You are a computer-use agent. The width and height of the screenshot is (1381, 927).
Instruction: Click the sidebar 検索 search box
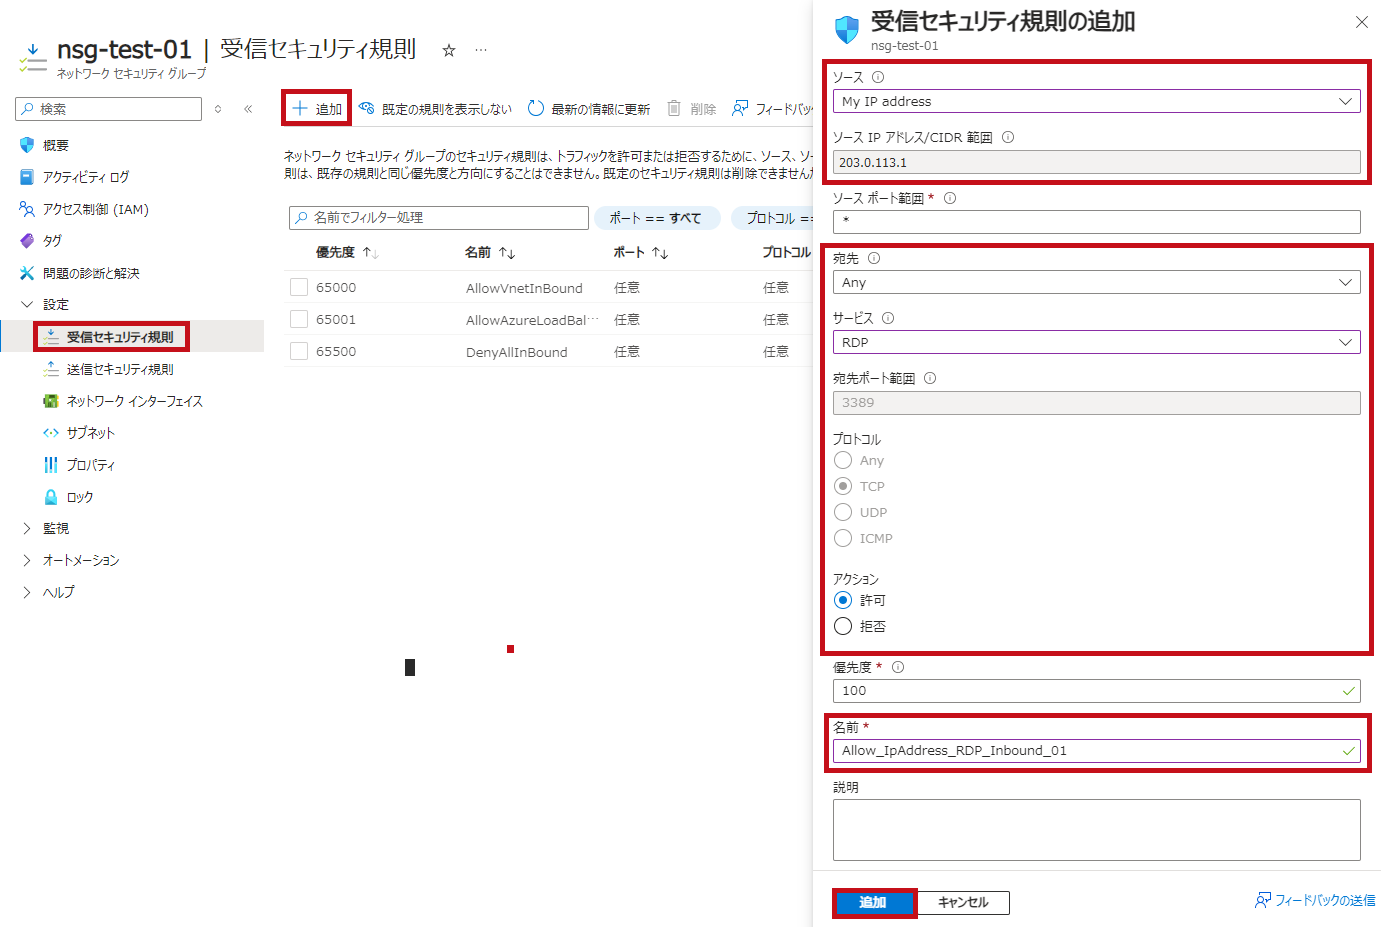(x=109, y=109)
